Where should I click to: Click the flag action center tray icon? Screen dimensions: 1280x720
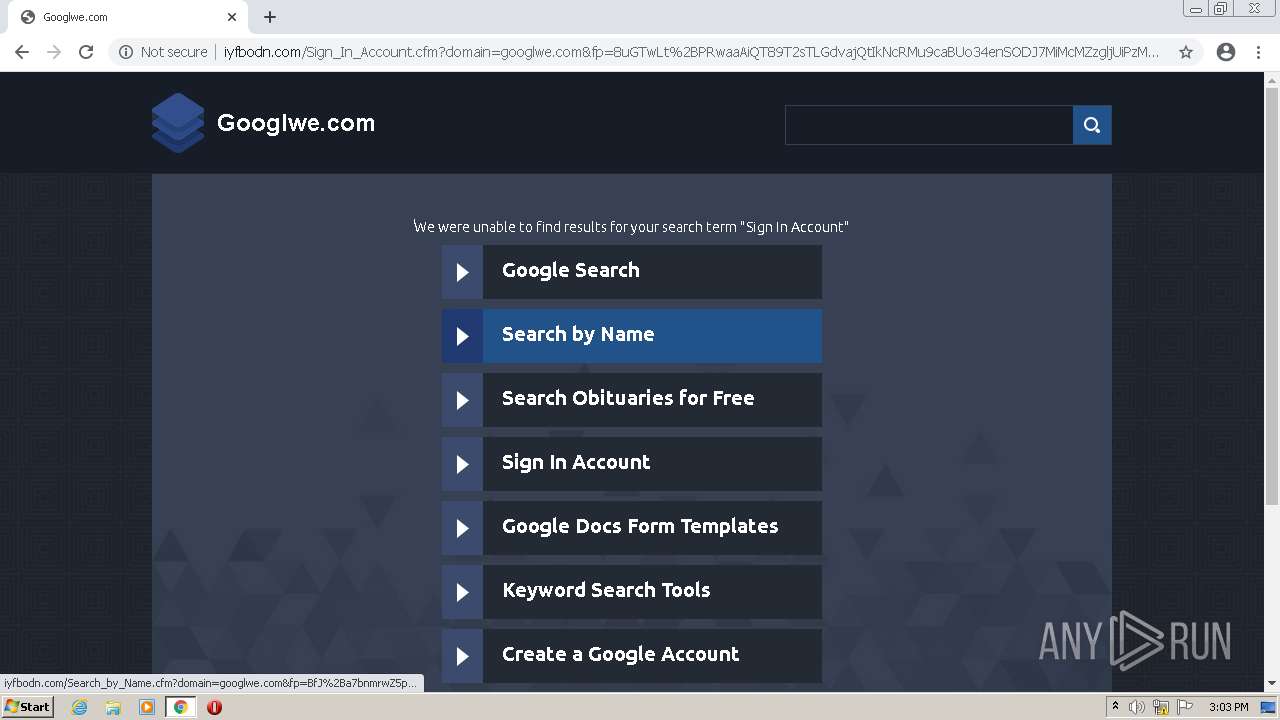tap(1185, 707)
